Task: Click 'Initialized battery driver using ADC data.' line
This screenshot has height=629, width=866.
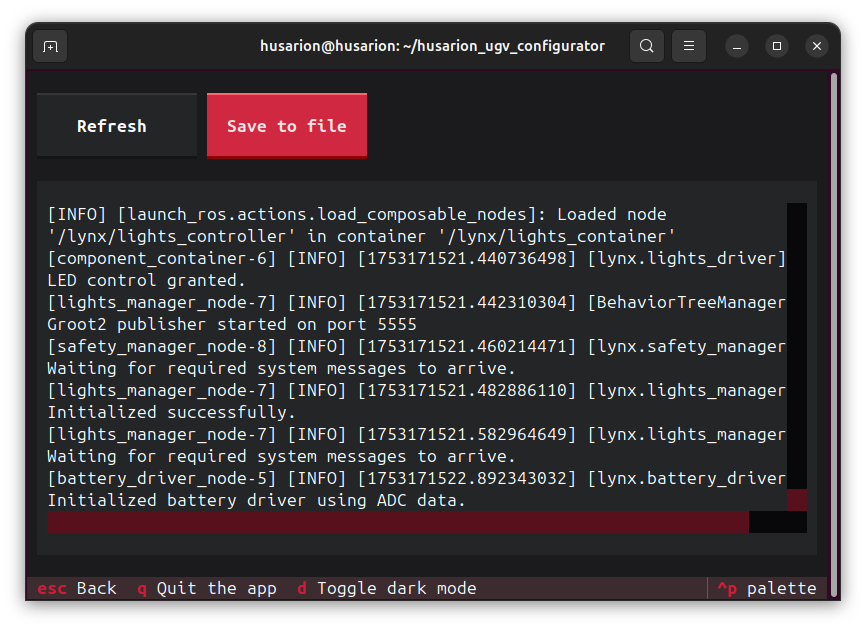Action: pyautogui.click(x=257, y=501)
